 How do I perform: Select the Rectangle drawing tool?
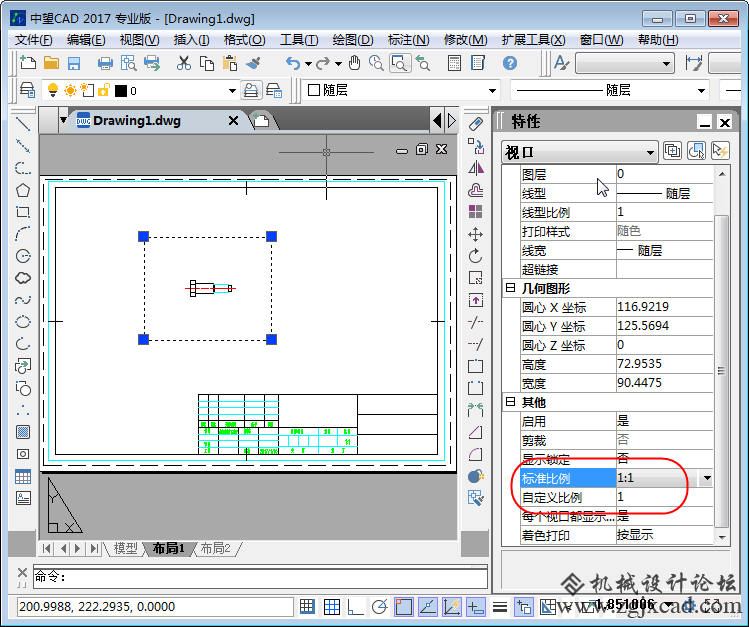[x=22, y=212]
